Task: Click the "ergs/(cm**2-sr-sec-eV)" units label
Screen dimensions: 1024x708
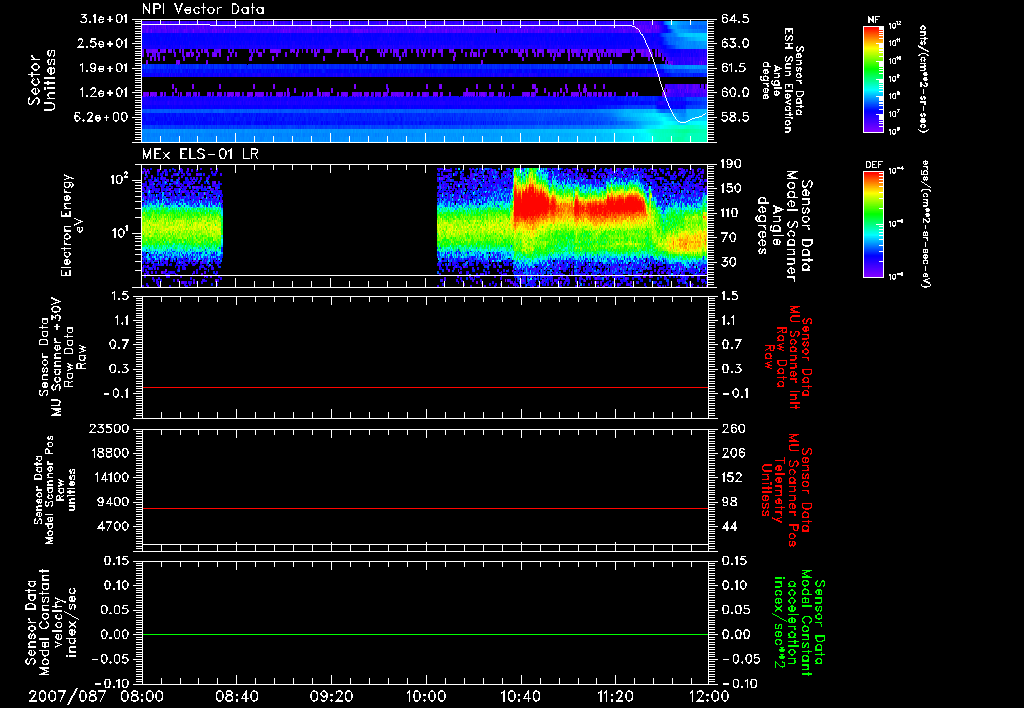Action: (x=925, y=223)
